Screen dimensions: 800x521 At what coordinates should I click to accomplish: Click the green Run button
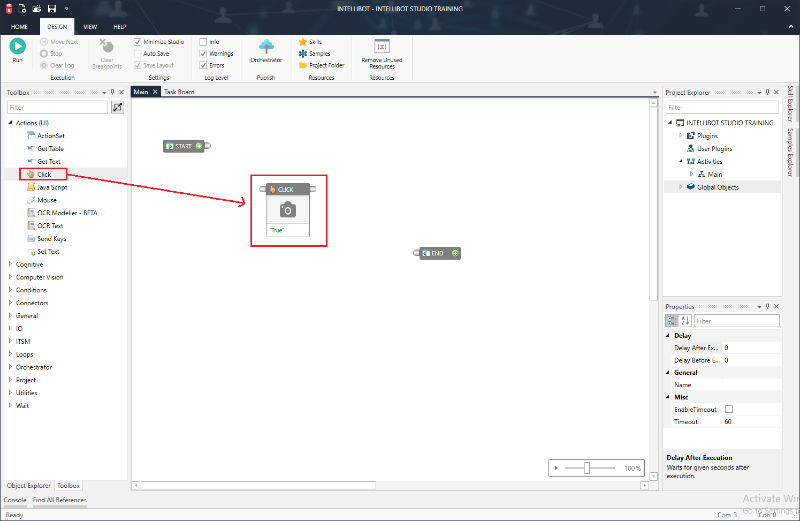click(18, 46)
